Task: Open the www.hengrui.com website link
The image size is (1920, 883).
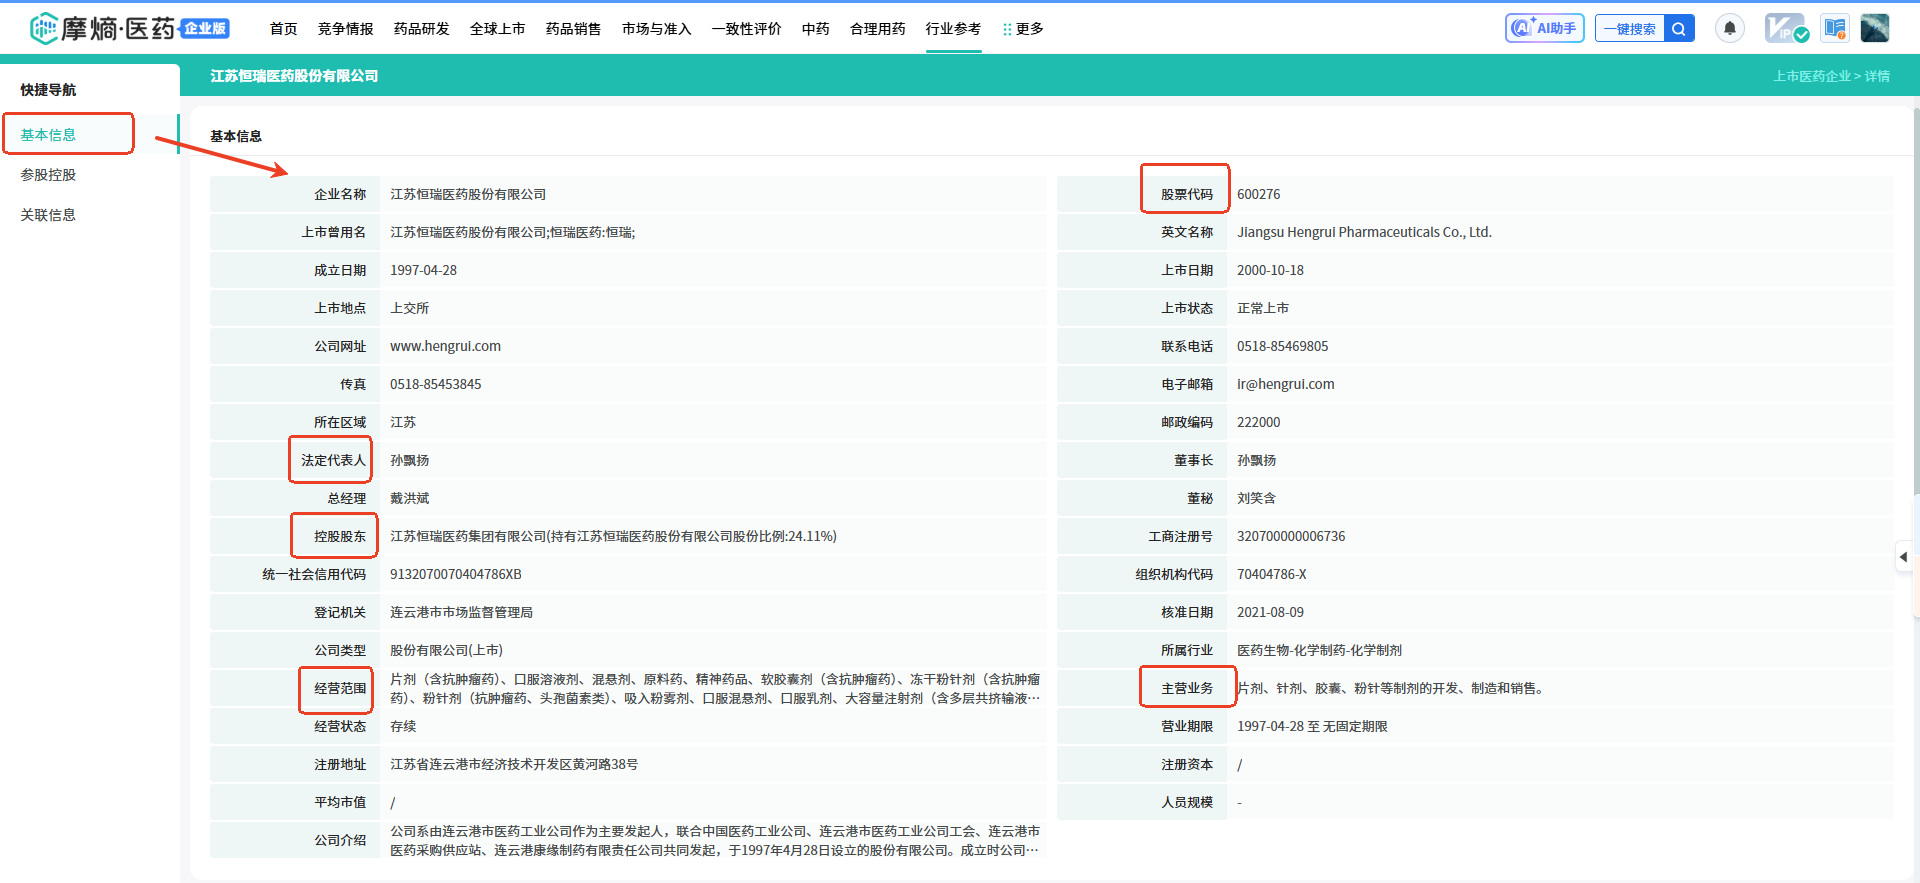Action: [x=445, y=346]
